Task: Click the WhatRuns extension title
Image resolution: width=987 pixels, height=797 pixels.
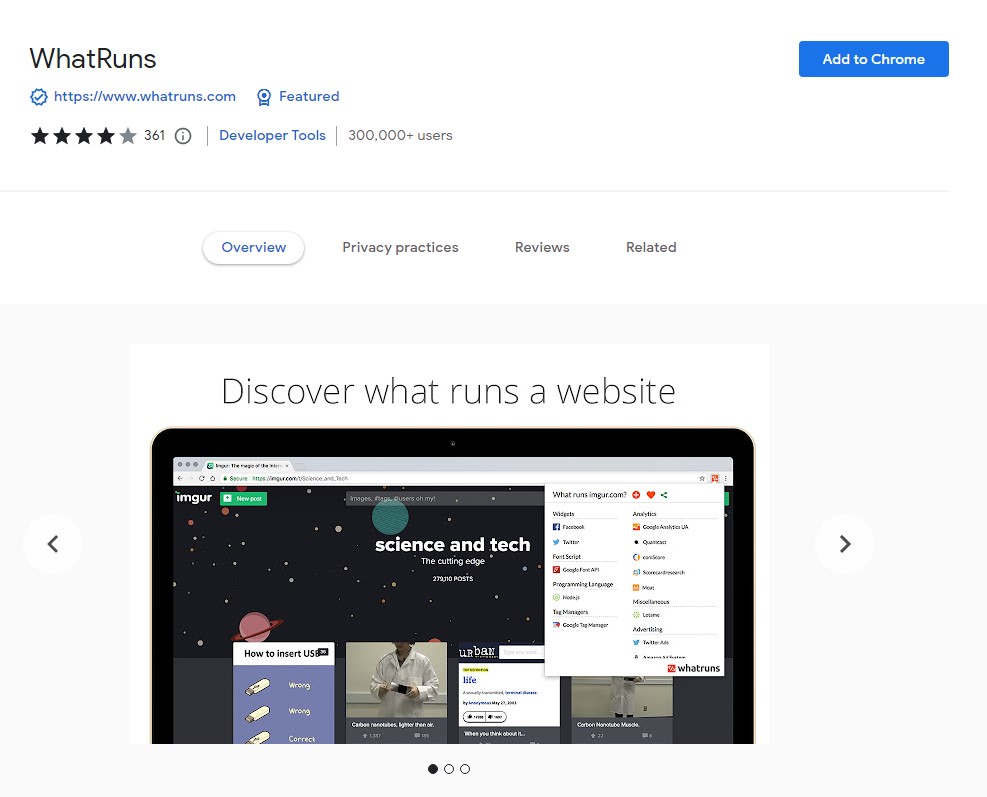Action: (93, 59)
